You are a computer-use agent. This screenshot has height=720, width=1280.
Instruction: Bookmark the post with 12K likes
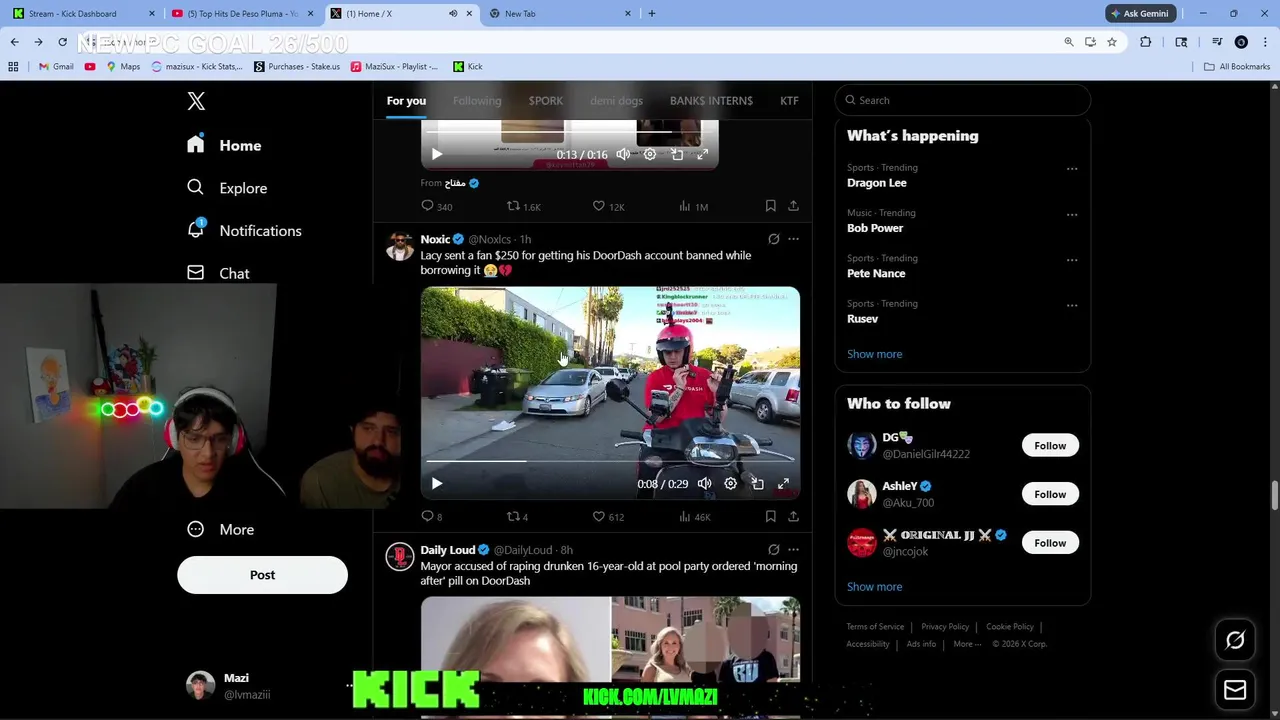(x=770, y=206)
